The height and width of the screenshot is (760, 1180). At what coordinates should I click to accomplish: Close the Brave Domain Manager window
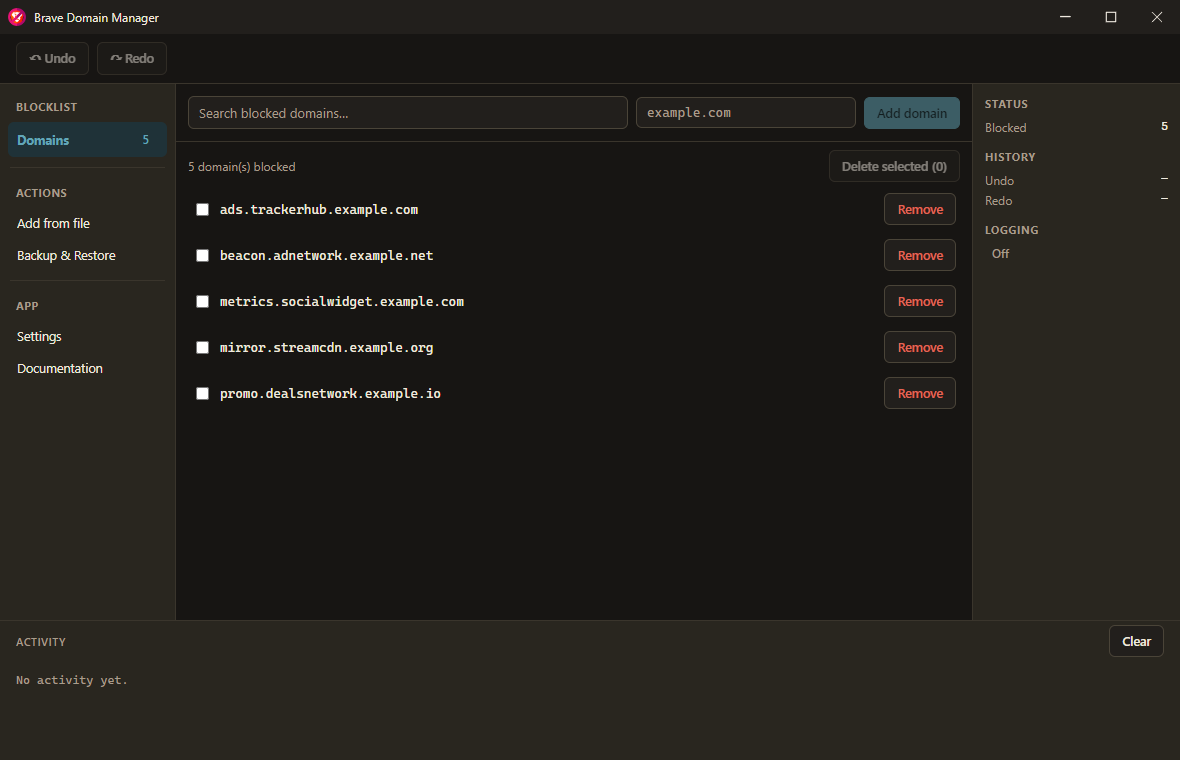(1157, 17)
